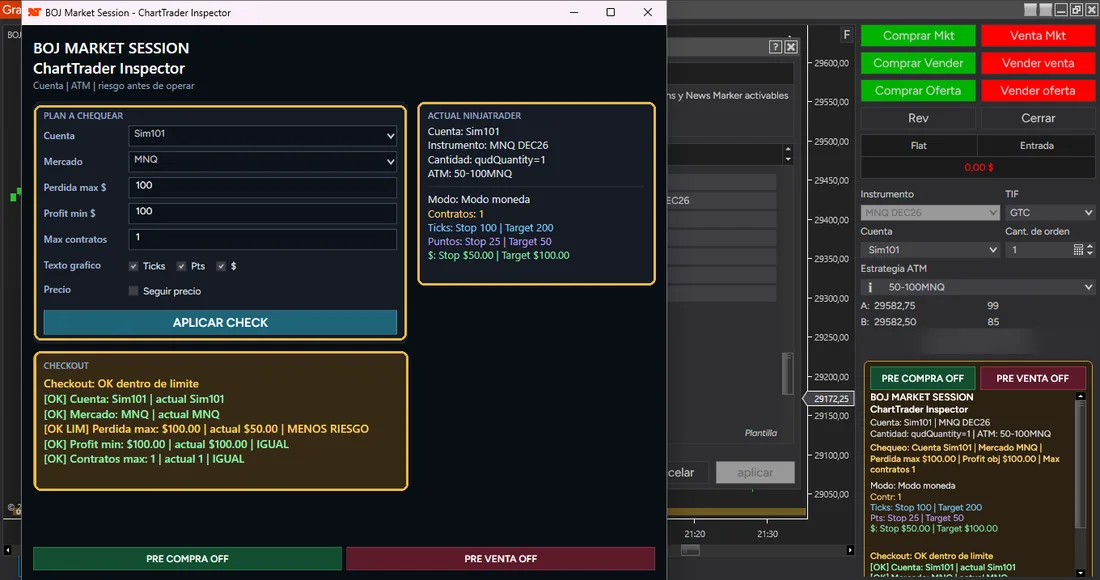
Task: Click the chart's horizontal scrollbar thumb
Action: click(690, 551)
